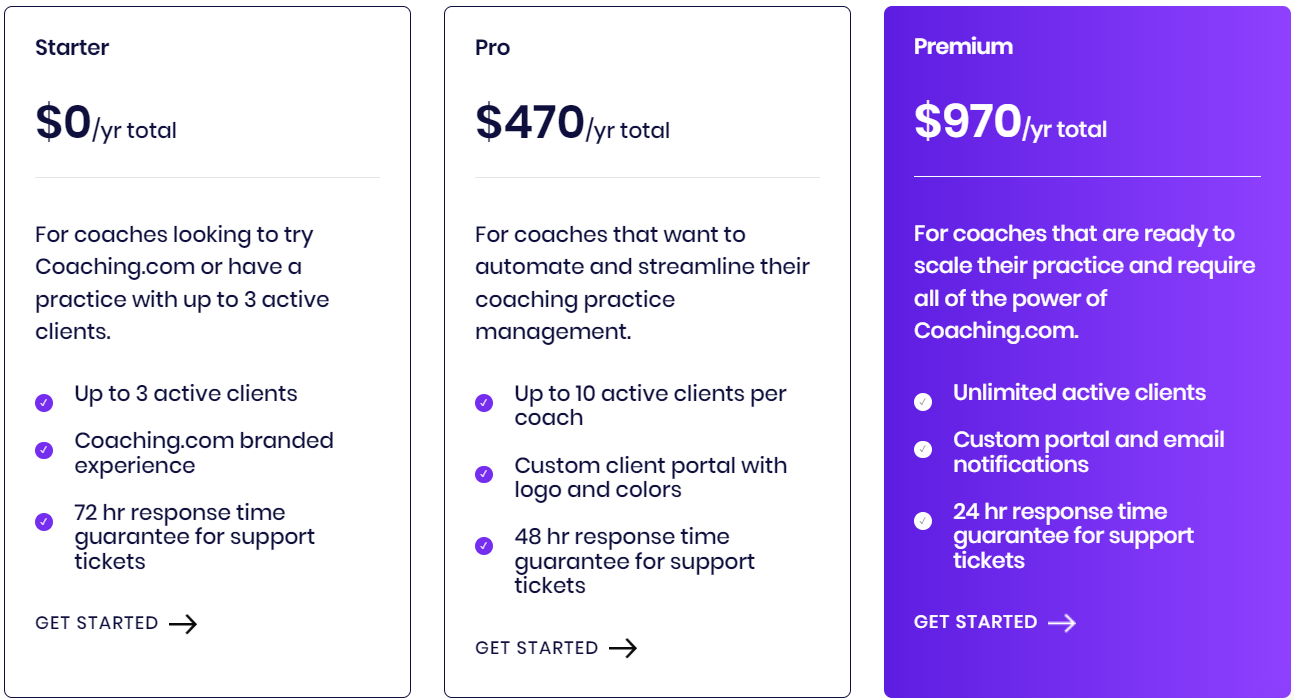Select the Starter plan heading
This screenshot has width=1294, height=700.
(x=72, y=47)
